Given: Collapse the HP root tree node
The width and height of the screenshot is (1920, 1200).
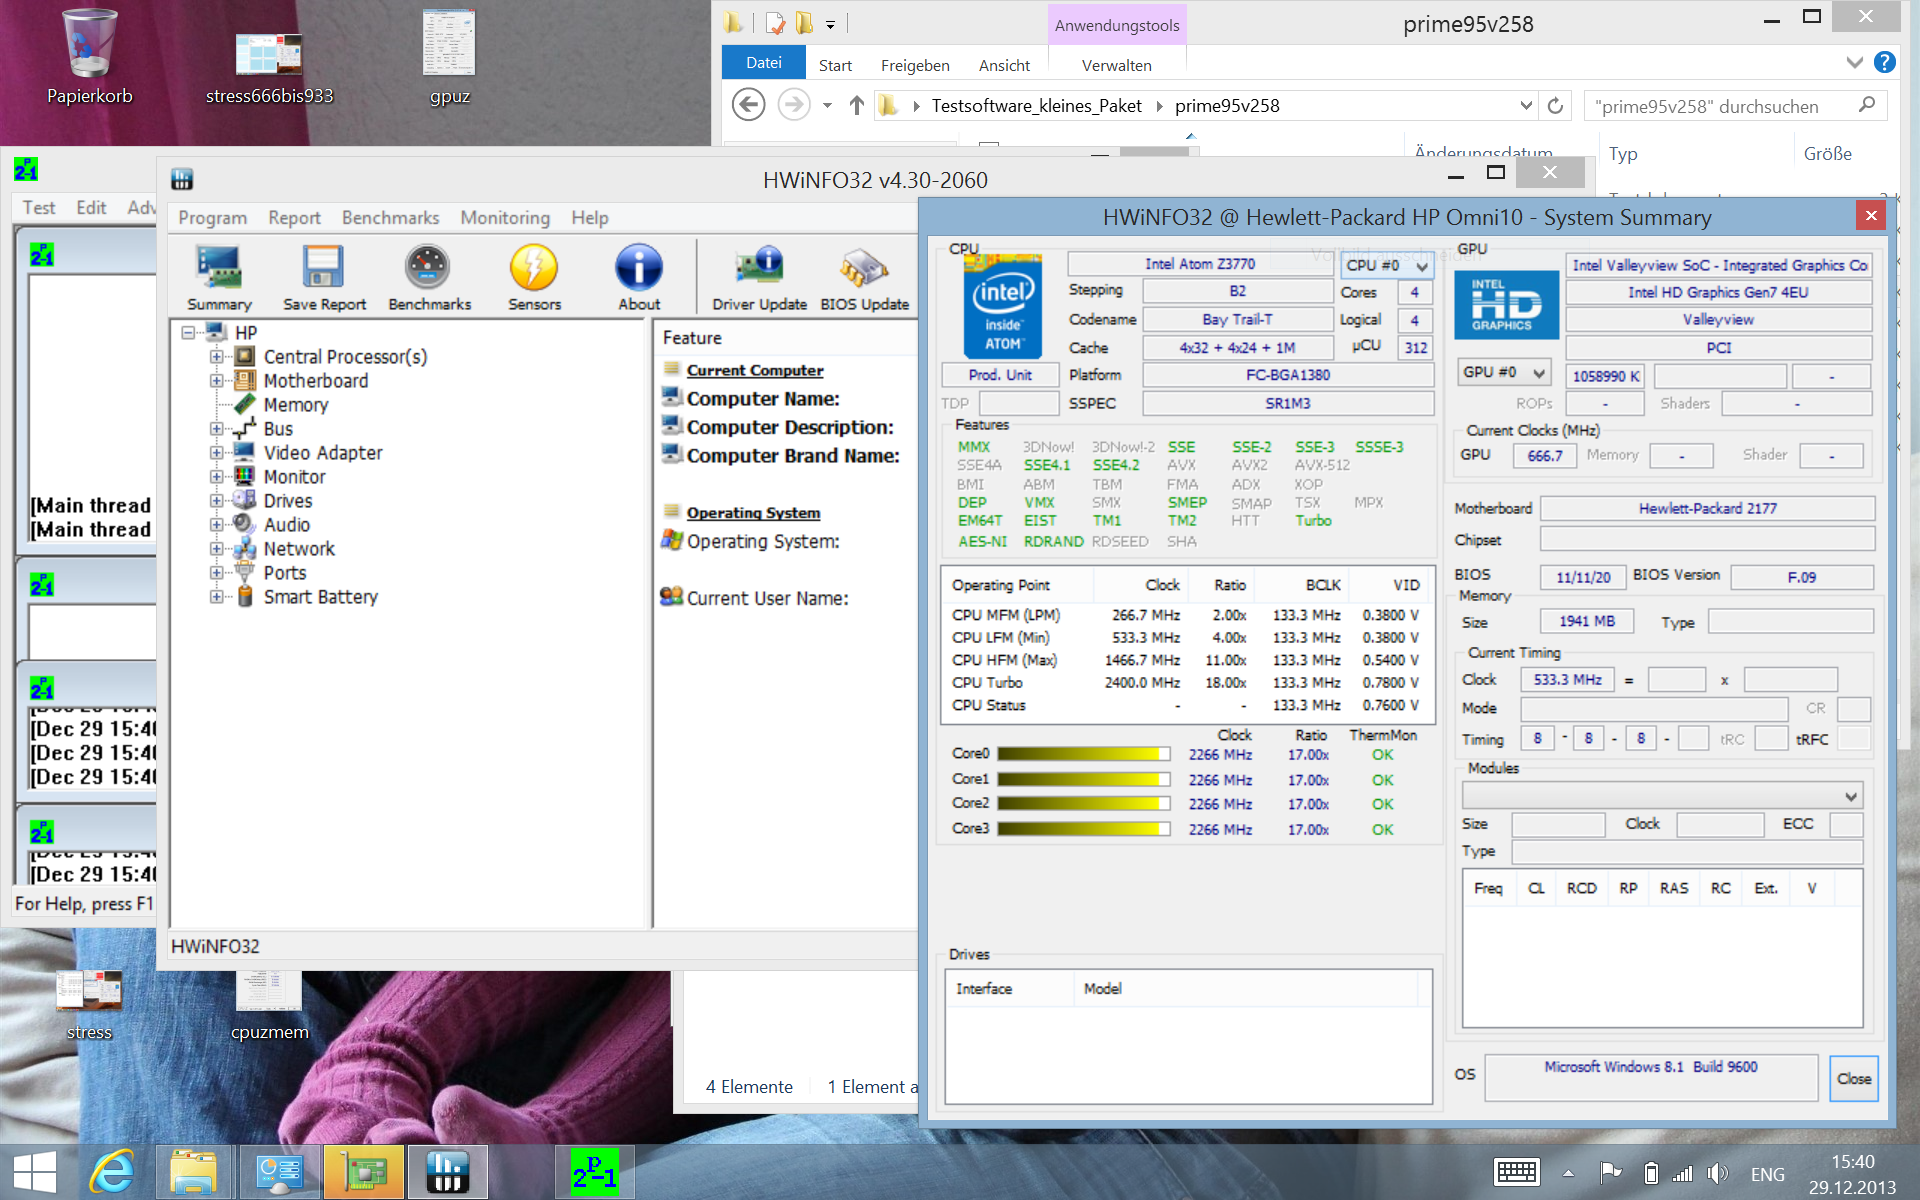Looking at the screenshot, I should (188, 333).
